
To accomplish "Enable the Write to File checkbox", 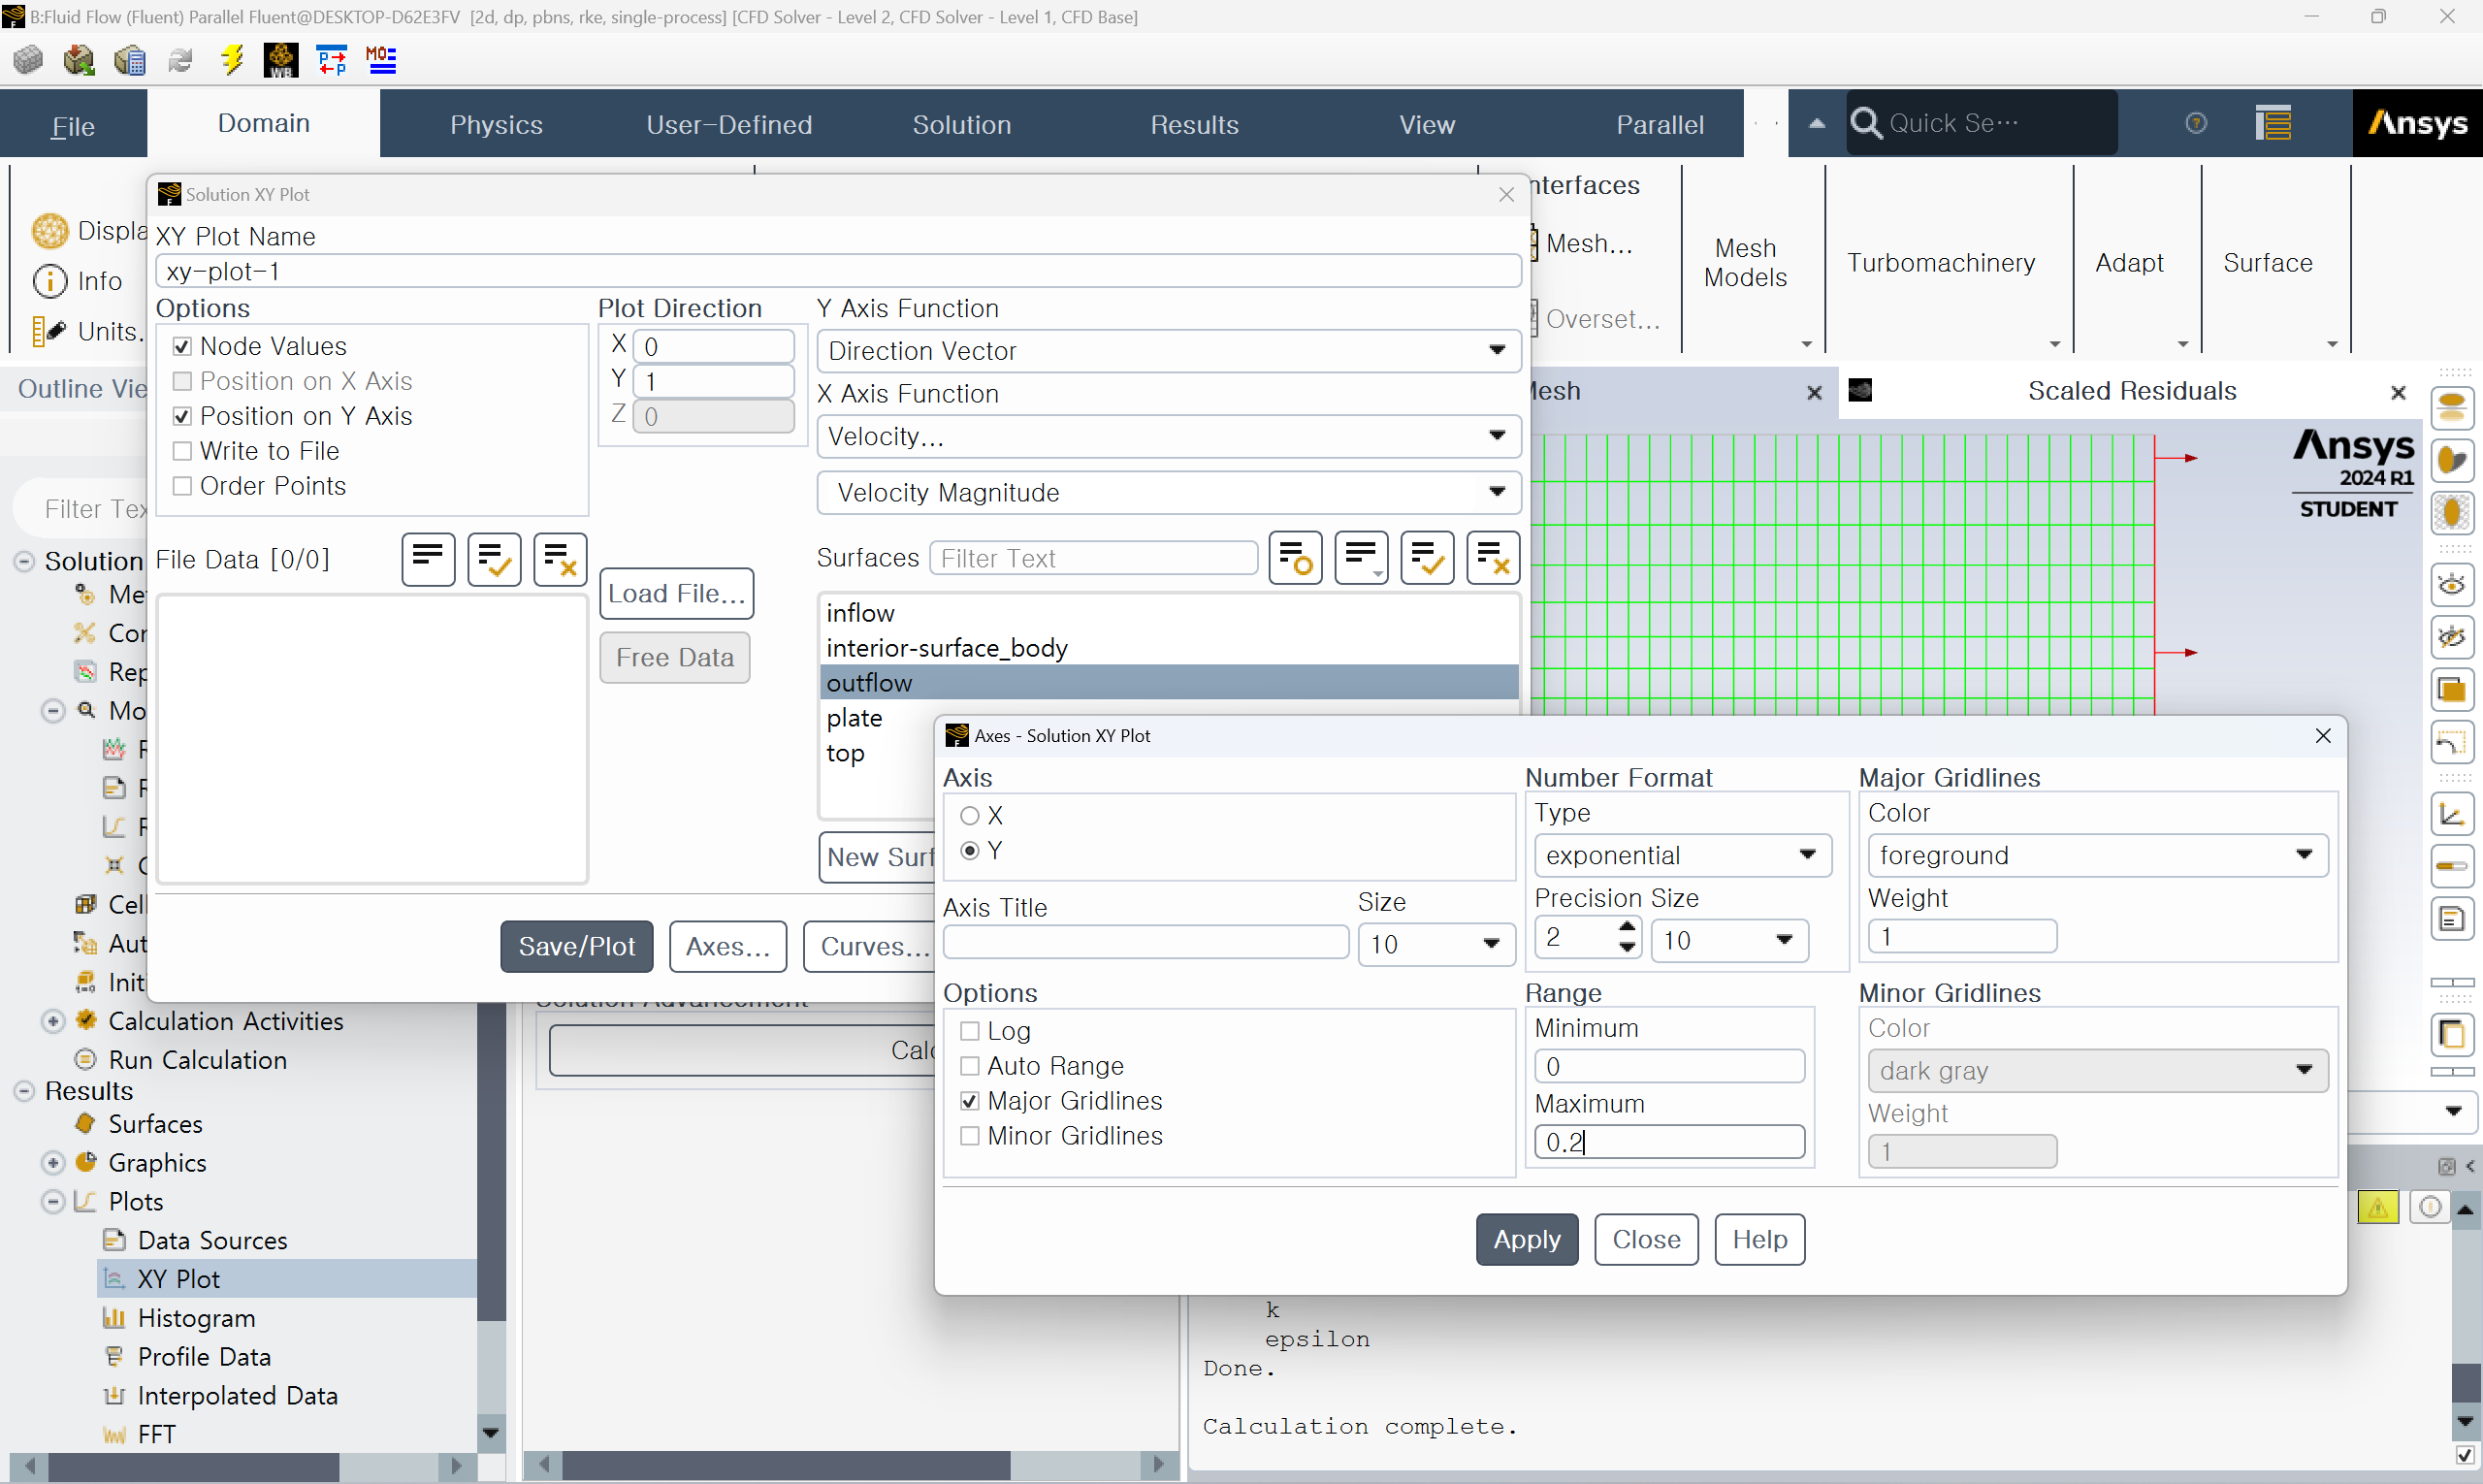I will [x=182, y=451].
